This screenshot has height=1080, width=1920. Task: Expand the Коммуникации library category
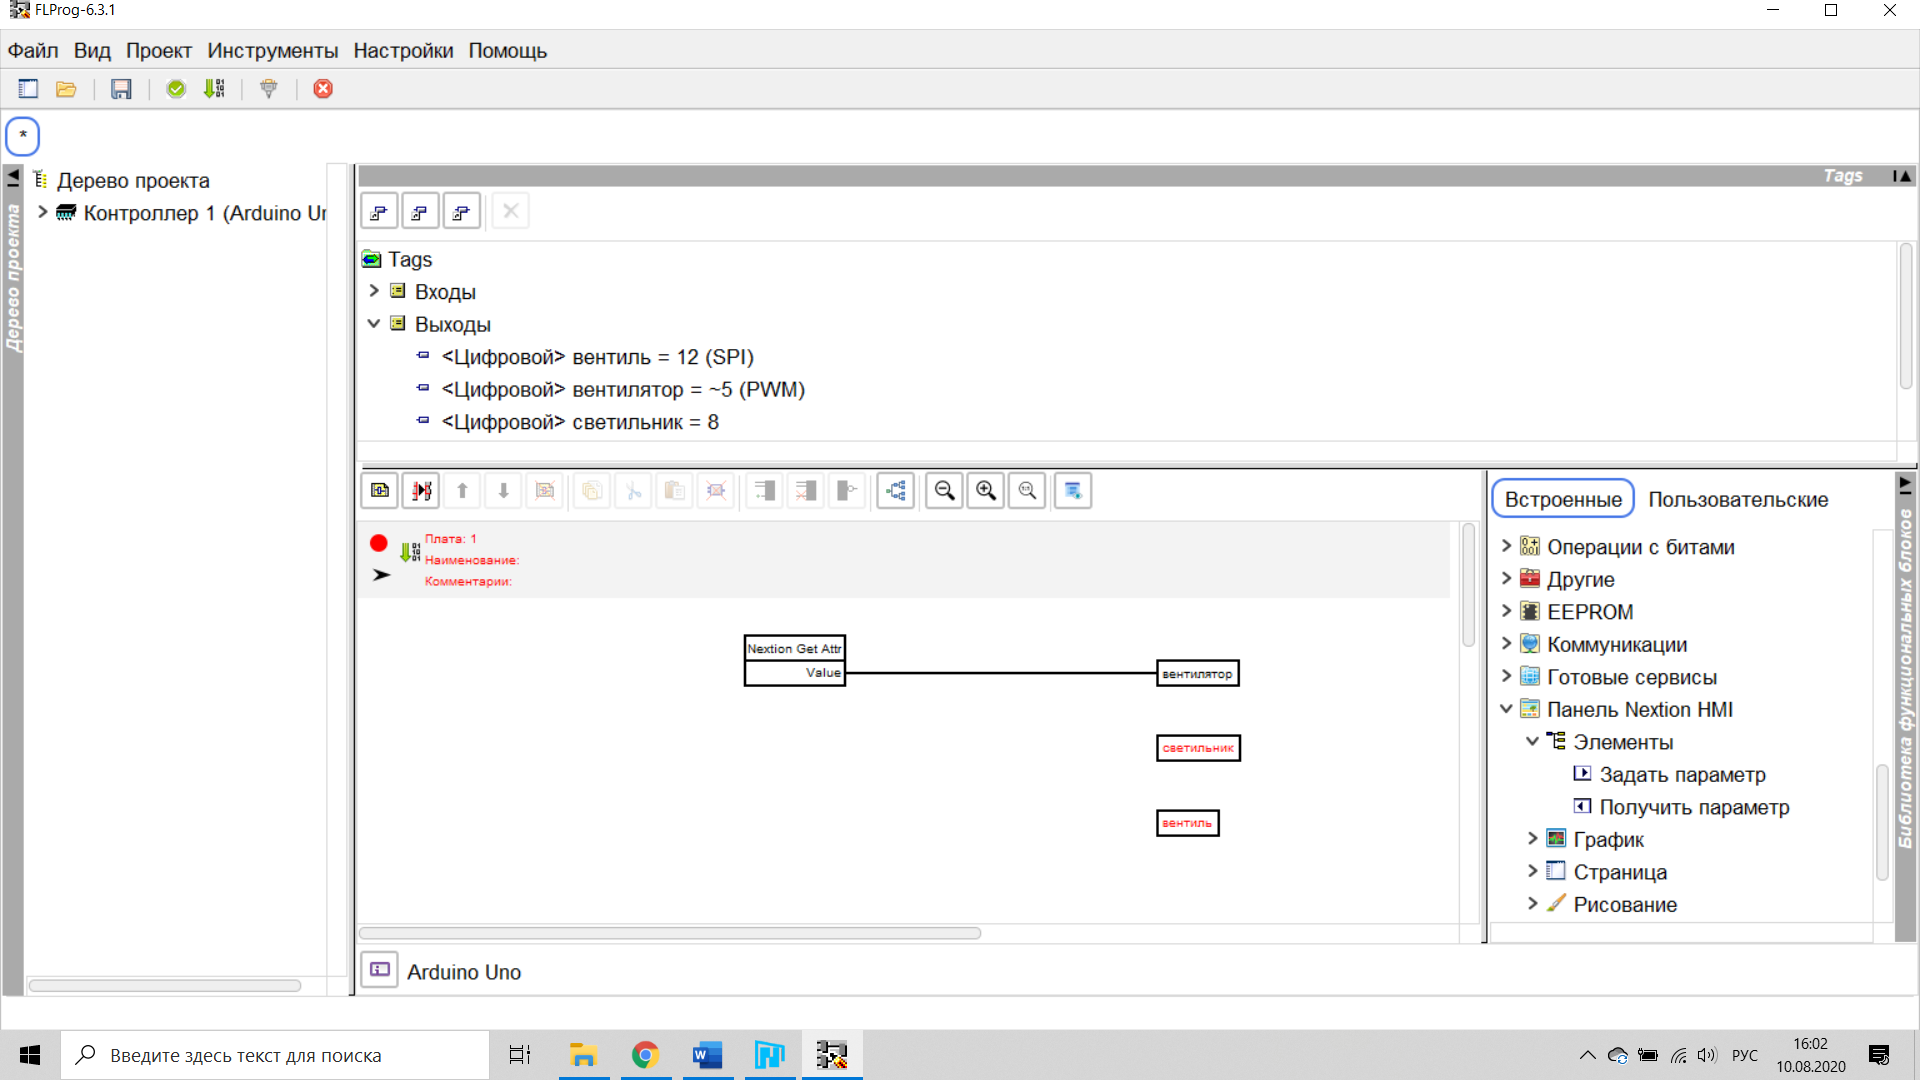point(1506,644)
